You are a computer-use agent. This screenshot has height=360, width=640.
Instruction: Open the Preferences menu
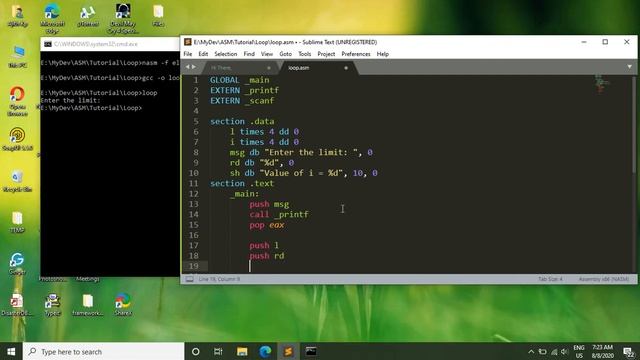tap(356, 54)
